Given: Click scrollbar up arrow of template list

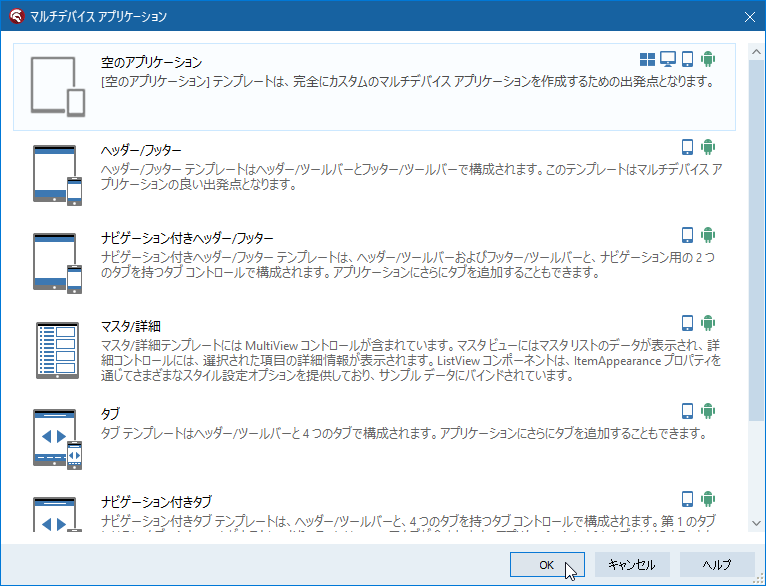Looking at the screenshot, I should pyautogui.click(x=756, y=51).
